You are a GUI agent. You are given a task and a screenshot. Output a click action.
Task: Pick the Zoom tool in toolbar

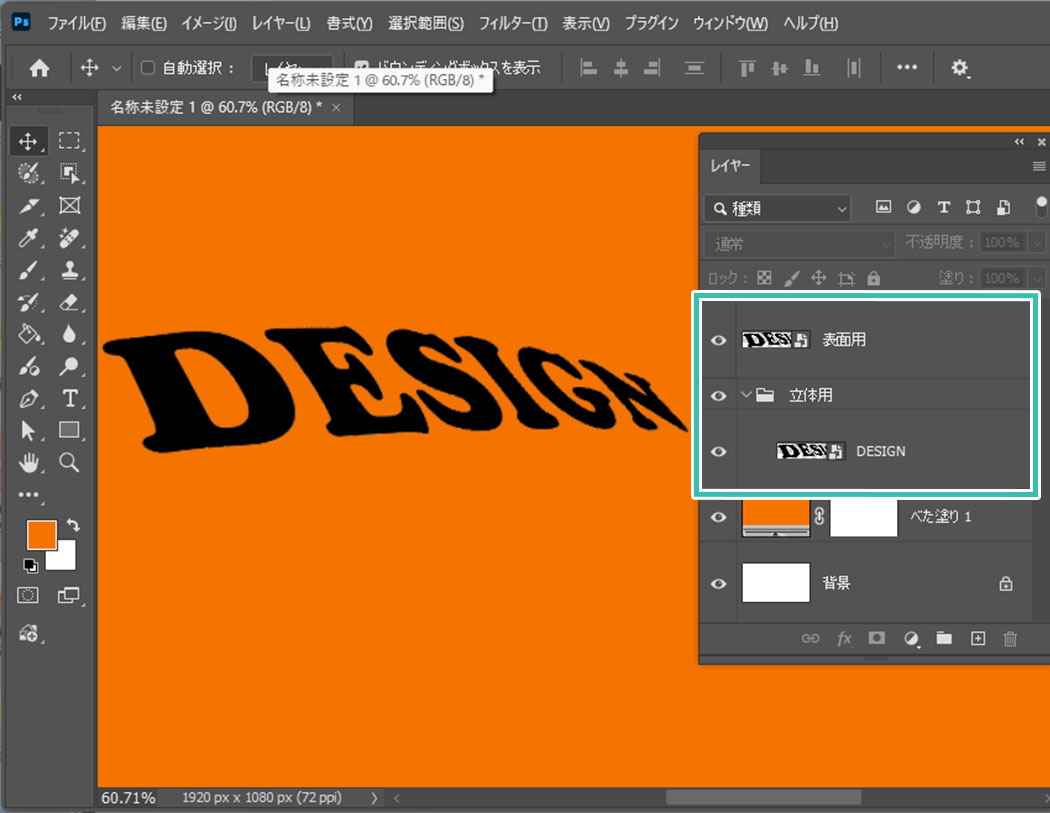click(x=70, y=462)
